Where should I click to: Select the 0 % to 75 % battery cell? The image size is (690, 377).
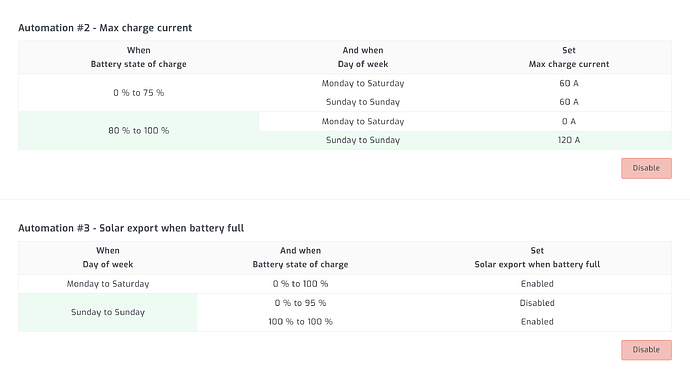click(139, 93)
